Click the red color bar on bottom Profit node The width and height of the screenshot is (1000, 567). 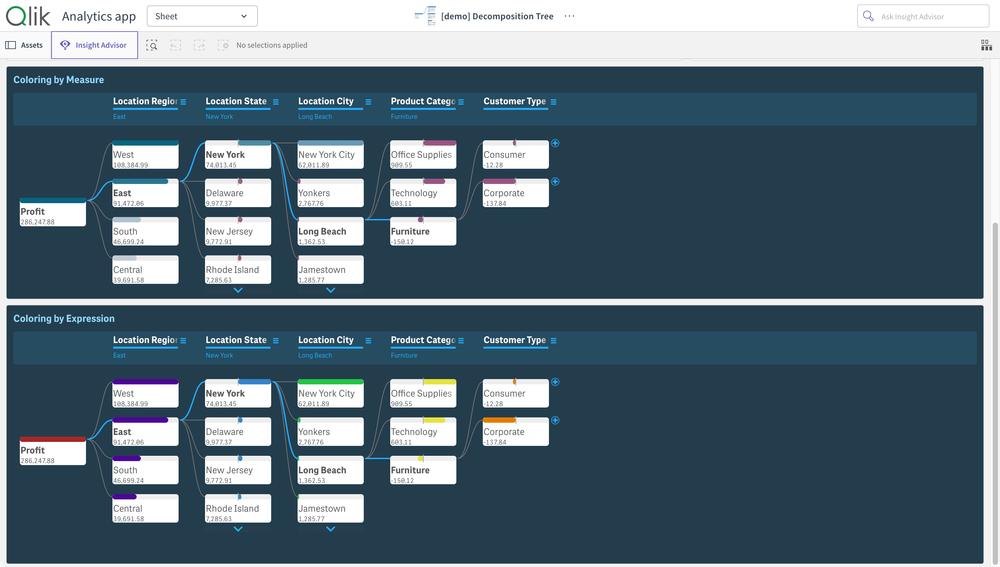[x=53, y=440]
